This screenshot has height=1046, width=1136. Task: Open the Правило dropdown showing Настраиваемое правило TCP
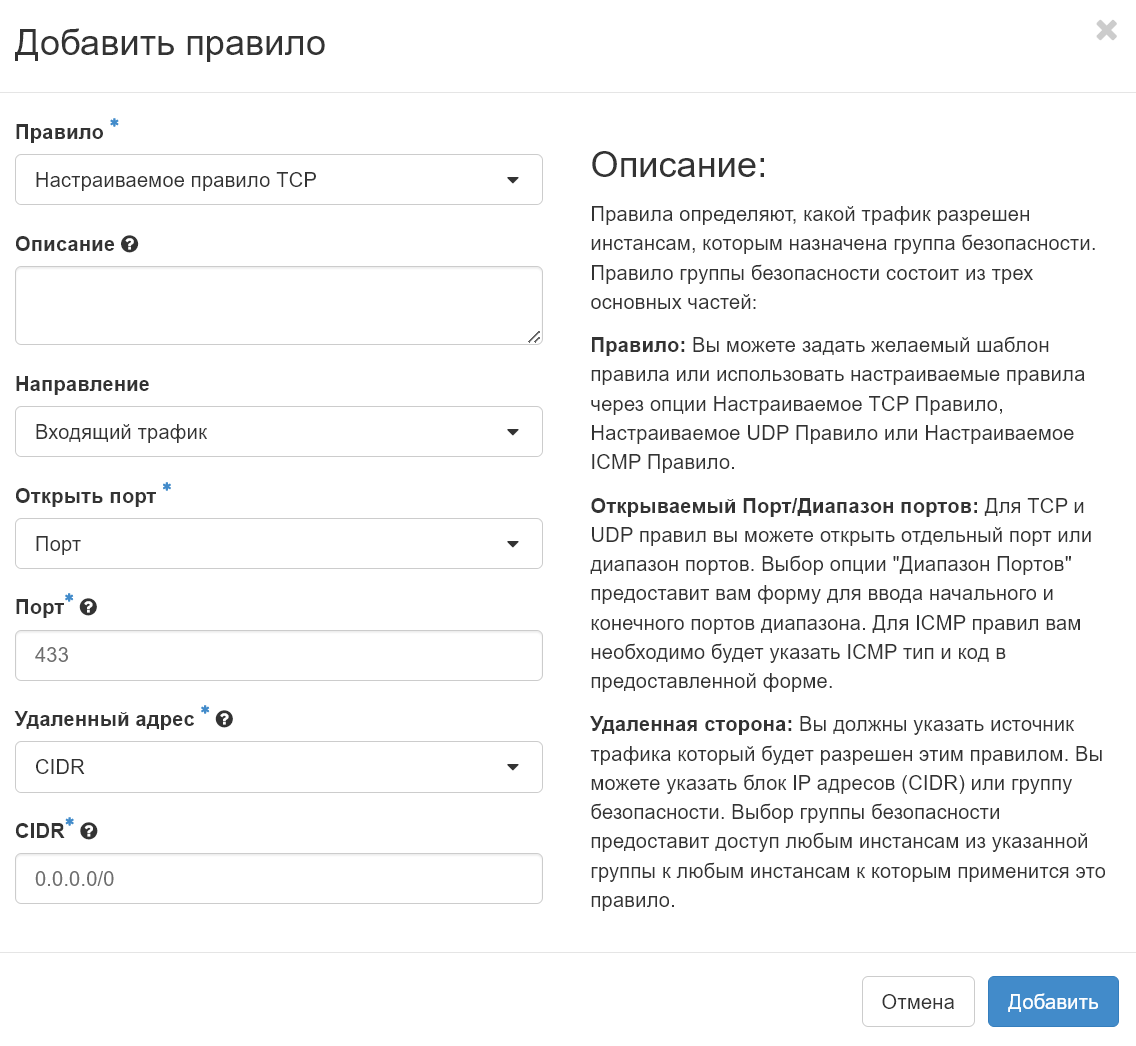pos(279,180)
